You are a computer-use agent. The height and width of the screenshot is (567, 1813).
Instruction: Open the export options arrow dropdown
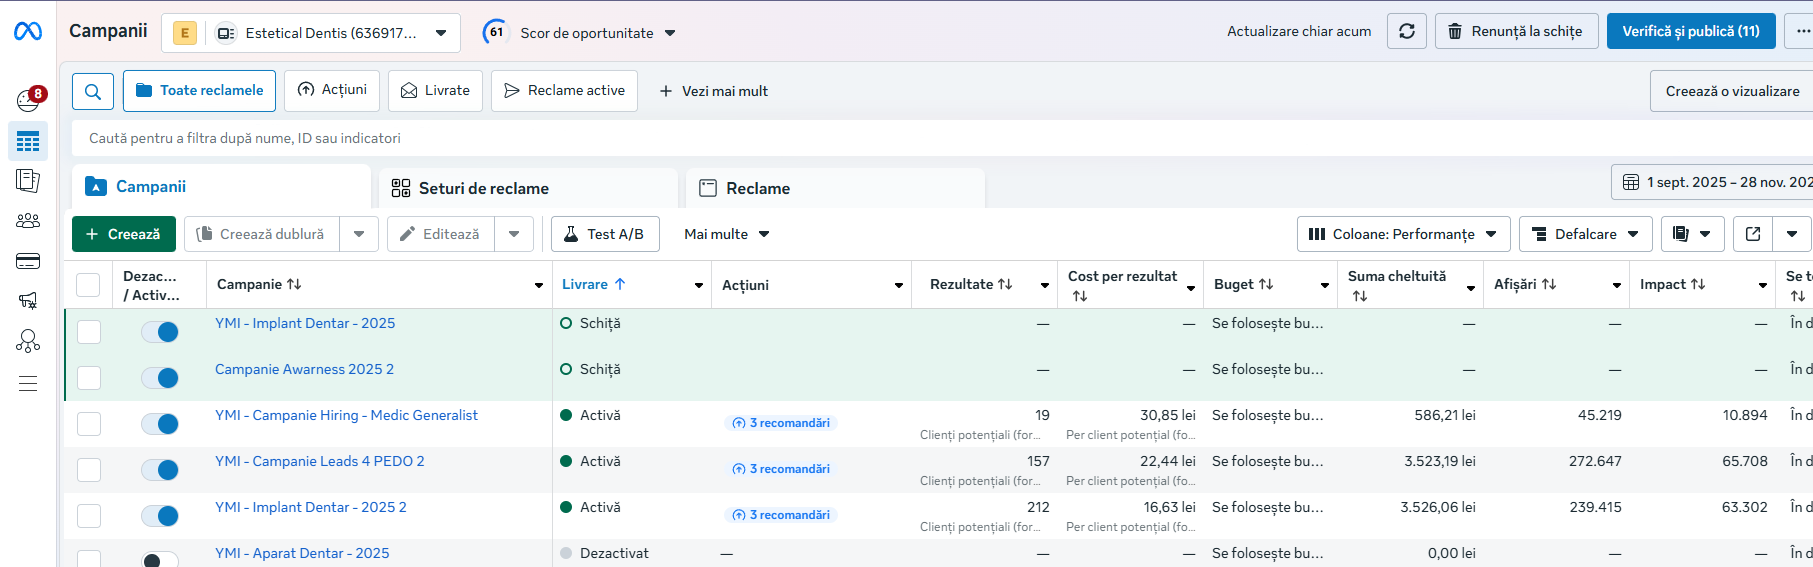point(1792,234)
